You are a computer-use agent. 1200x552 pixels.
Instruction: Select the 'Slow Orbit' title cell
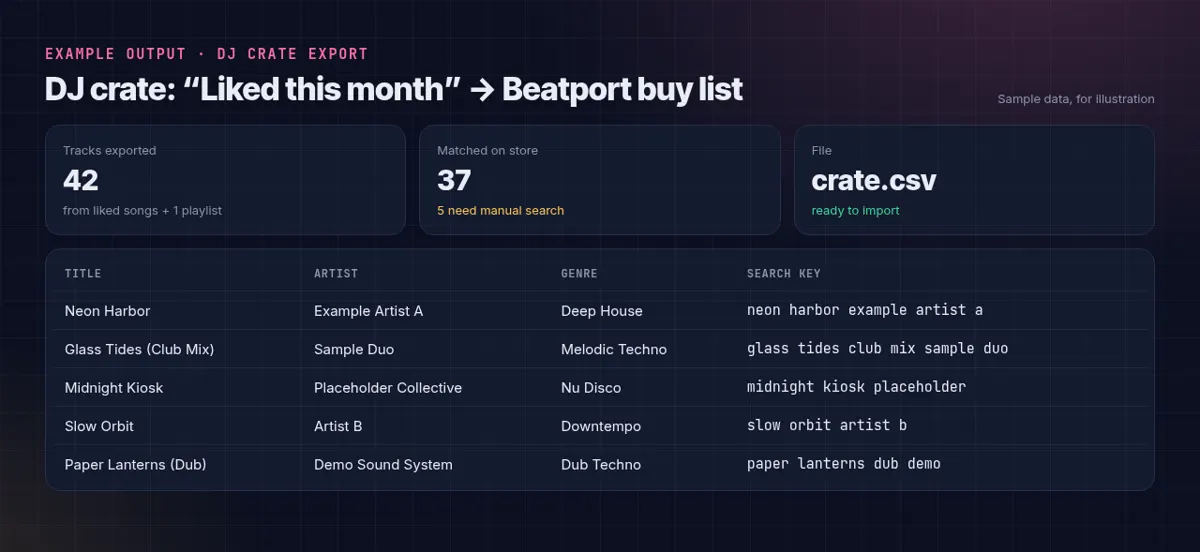[x=99, y=426]
